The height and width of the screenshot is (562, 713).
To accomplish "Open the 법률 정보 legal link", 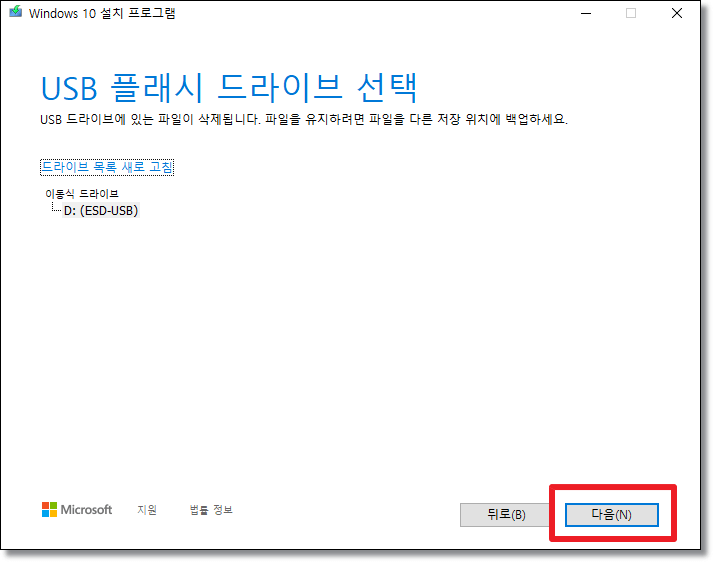I will click(211, 510).
